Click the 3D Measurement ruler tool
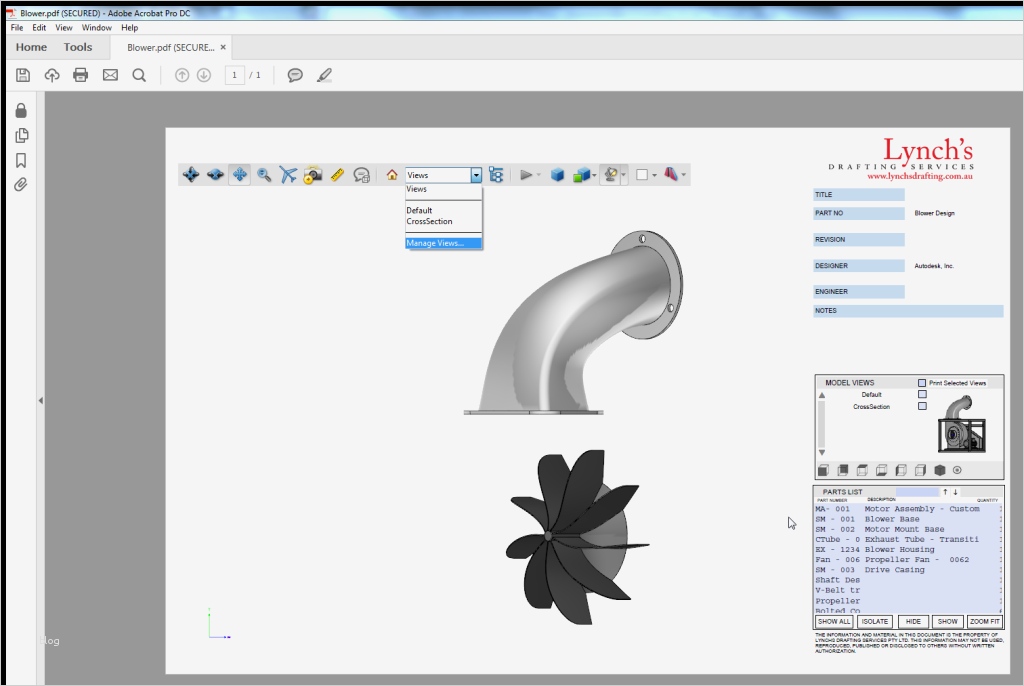Screen dimensions: 1024x686 tap(337, 175)
